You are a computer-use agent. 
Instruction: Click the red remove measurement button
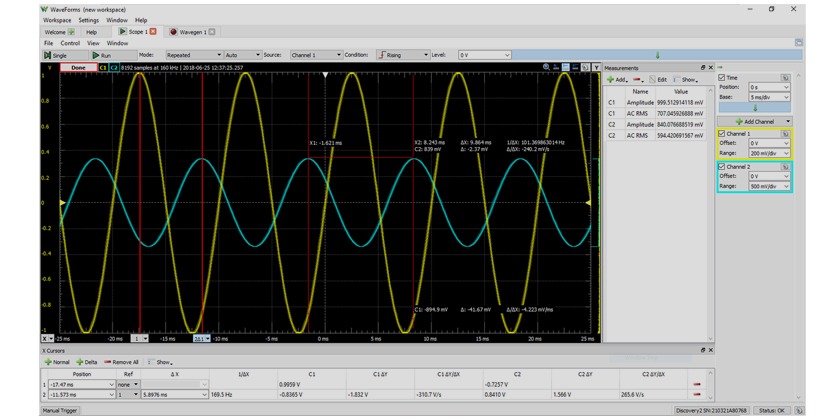click(x=638, y=79)
